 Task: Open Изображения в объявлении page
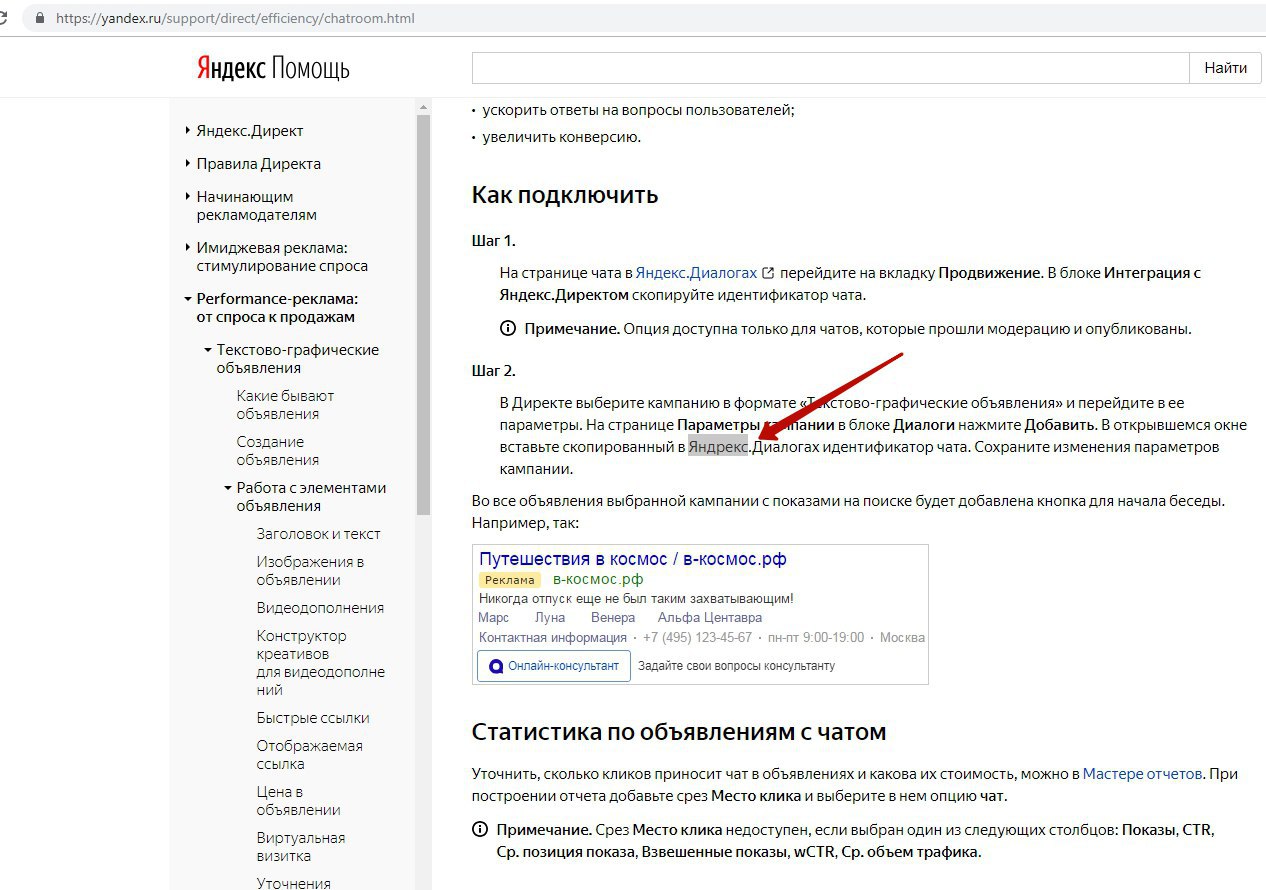pyautogui.click(x=310, y=571)
